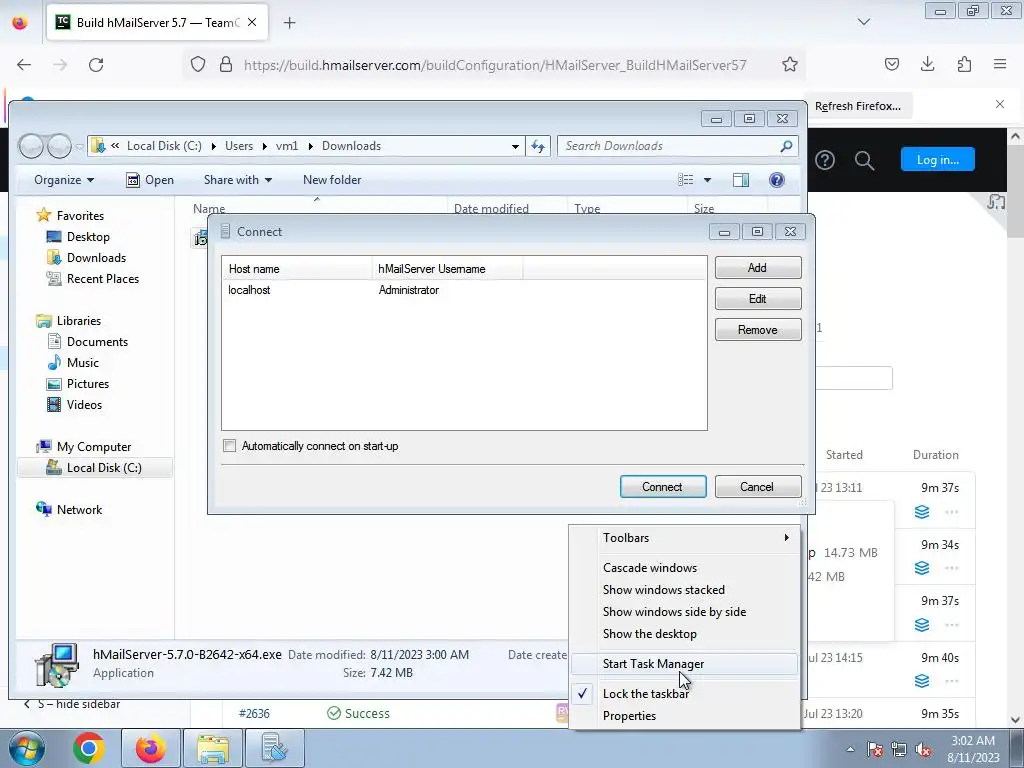Open Firefox hamburger application menu
The width and height of the screenshot is (1024, 768).
click(1000, 64)
